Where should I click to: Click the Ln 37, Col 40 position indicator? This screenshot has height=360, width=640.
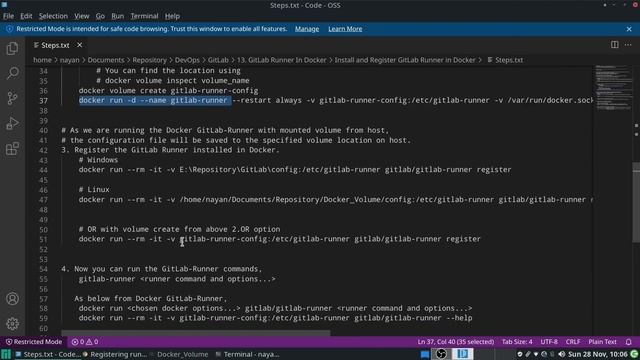click(456, 342)
